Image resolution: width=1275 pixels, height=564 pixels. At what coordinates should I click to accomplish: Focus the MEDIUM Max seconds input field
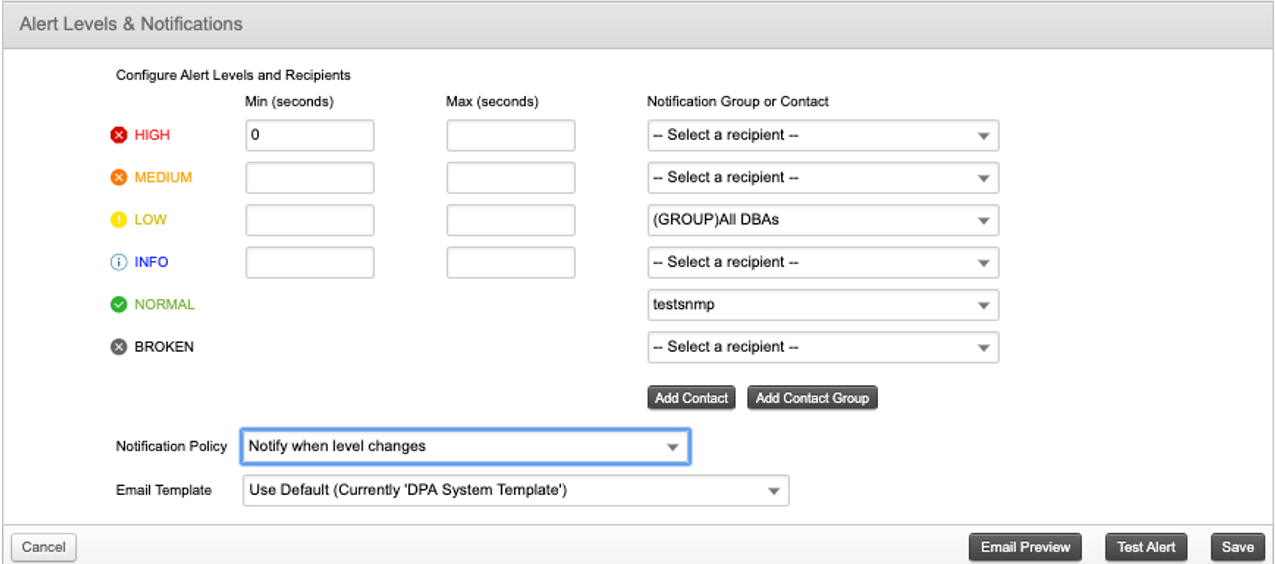tap(510, 178)
